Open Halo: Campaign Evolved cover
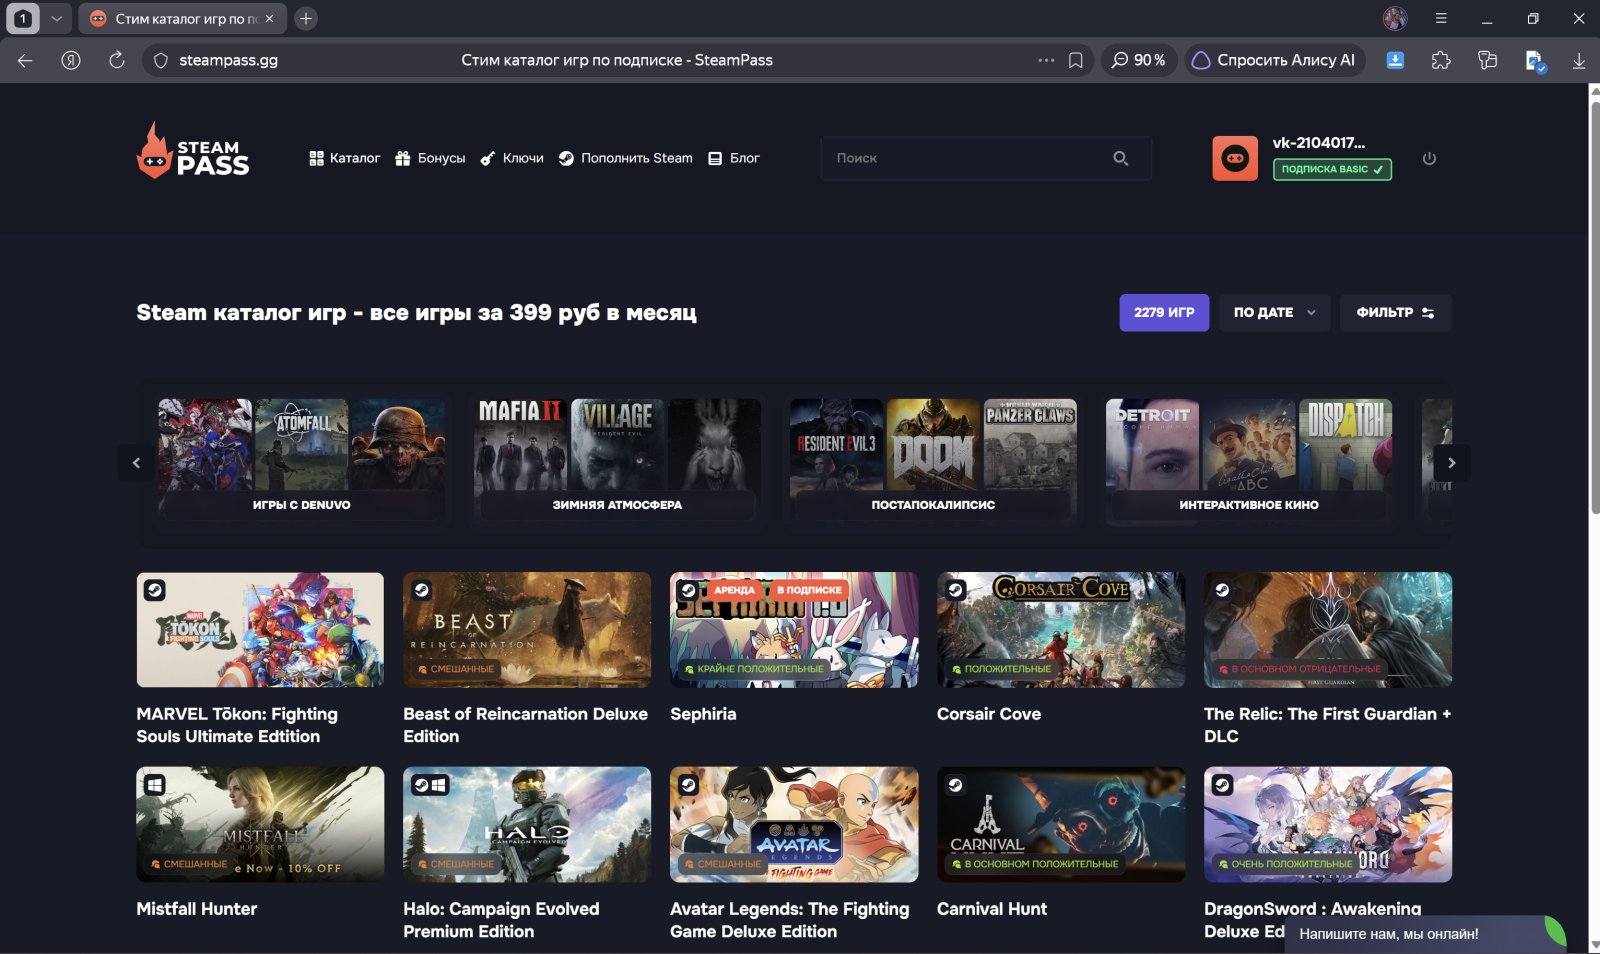The image size is (1600, 954). coord(527,825)
